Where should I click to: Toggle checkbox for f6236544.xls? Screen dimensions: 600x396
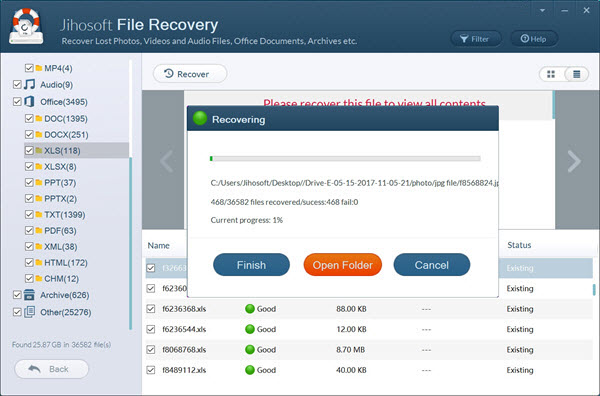coord(151,329)
